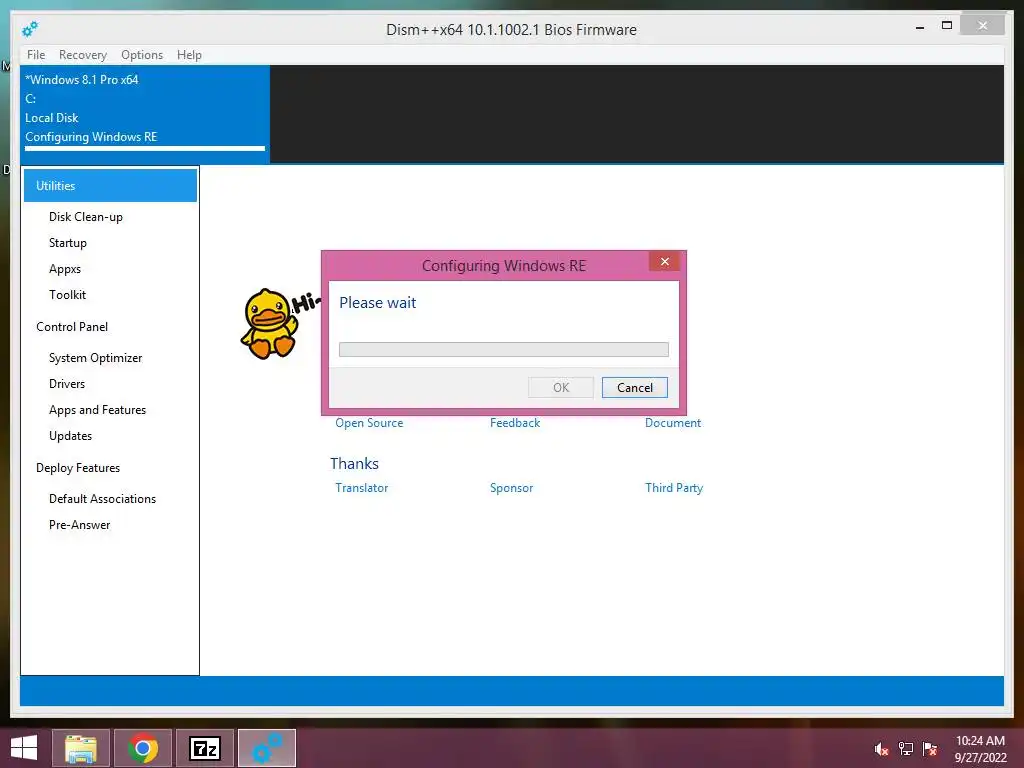Click the taskbar clock showing 10:24 AM

point(980,748)
